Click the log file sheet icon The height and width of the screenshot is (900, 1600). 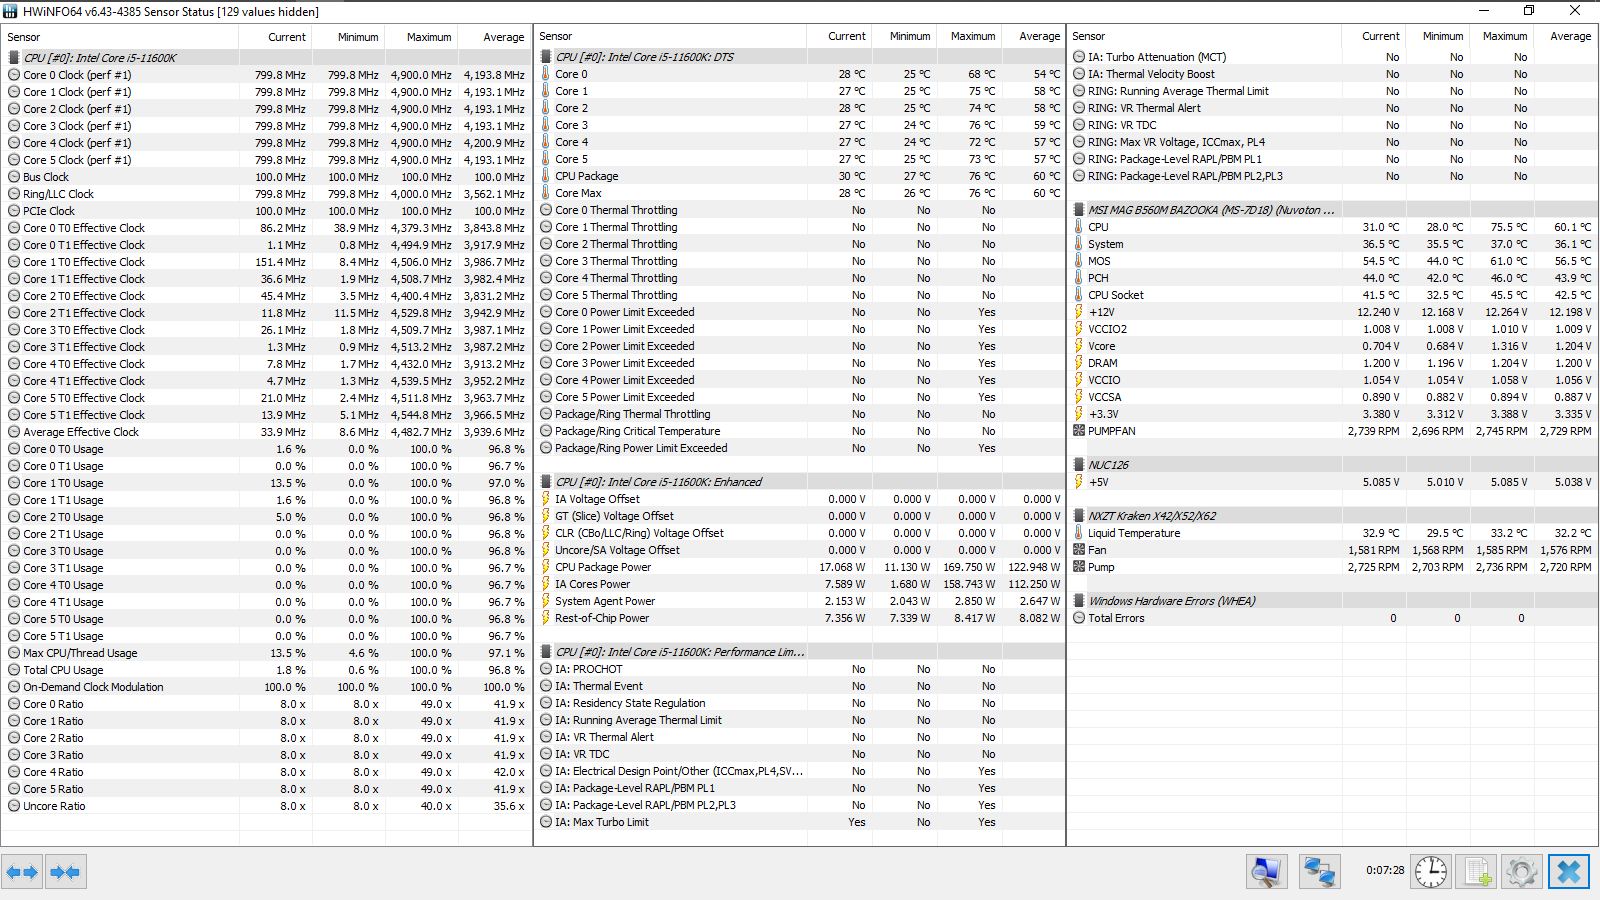click(x=1476, y=872)
